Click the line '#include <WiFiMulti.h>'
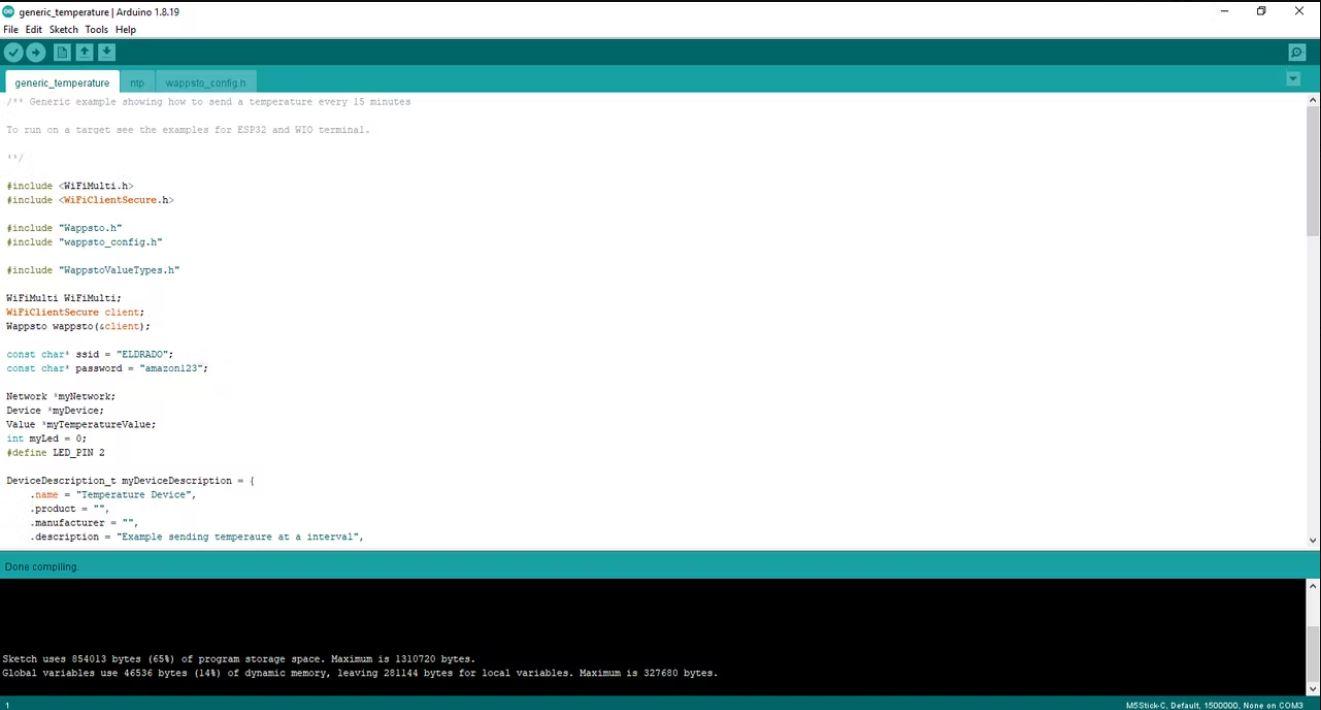The width and height of the screenshot is (1321, 710). [70, 186]
